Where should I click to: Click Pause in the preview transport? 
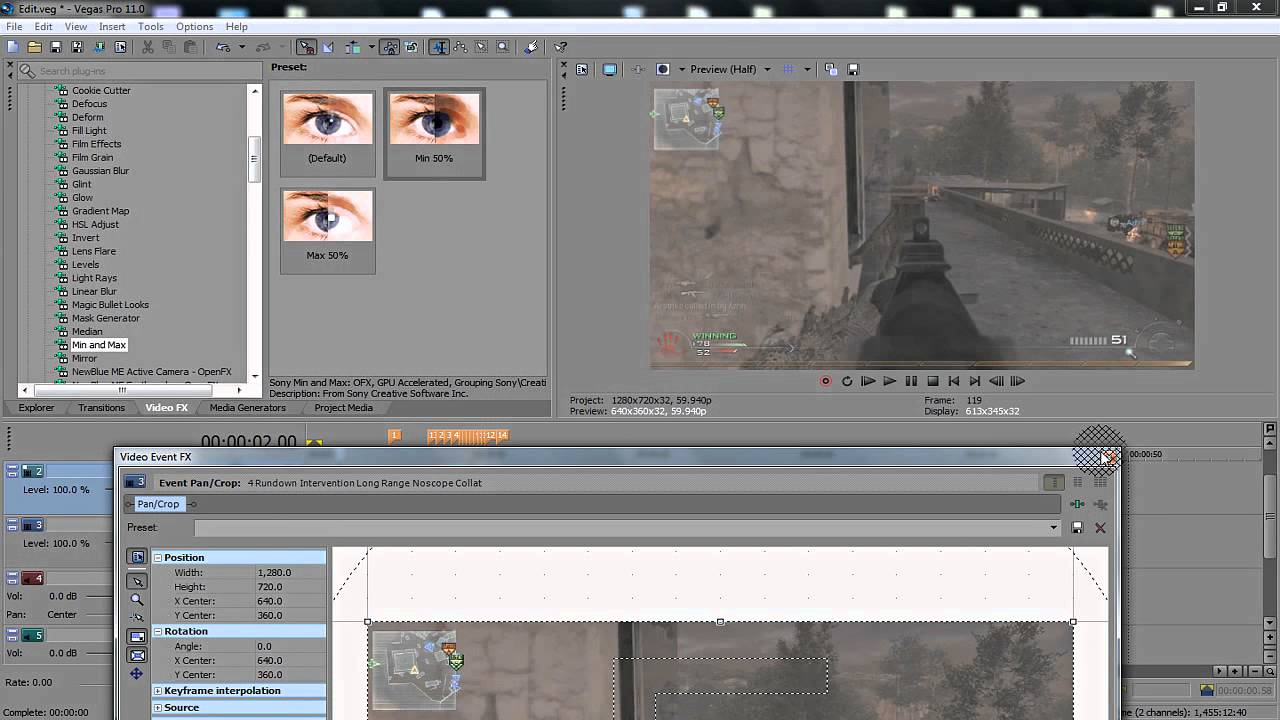point(911,381)
